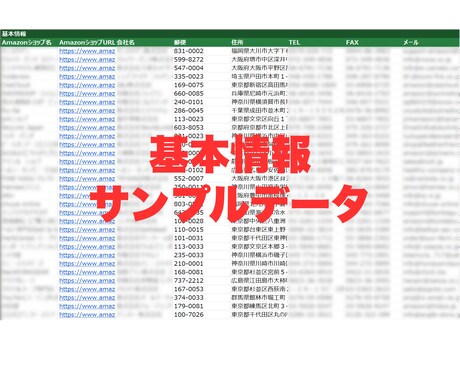
Task: Select address cell 東京都杉並区西荻南
Action: pyautogui.click(x=259, y=289)
